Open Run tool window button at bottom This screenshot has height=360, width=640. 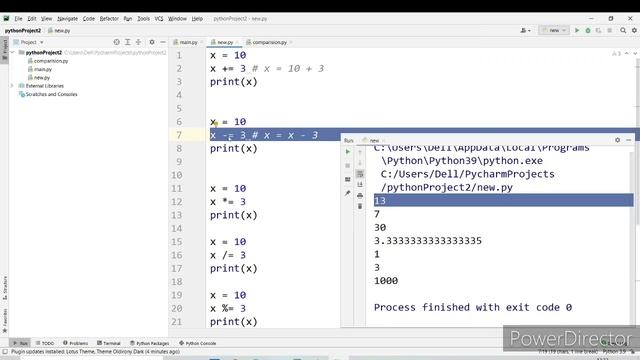point(20,343)
